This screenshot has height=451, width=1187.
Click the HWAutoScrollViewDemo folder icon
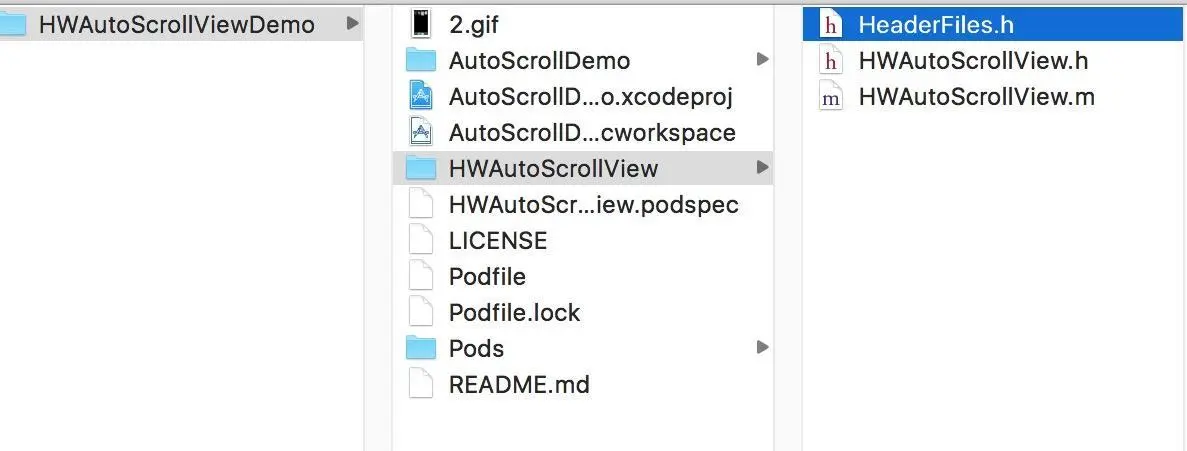[13, 24]
